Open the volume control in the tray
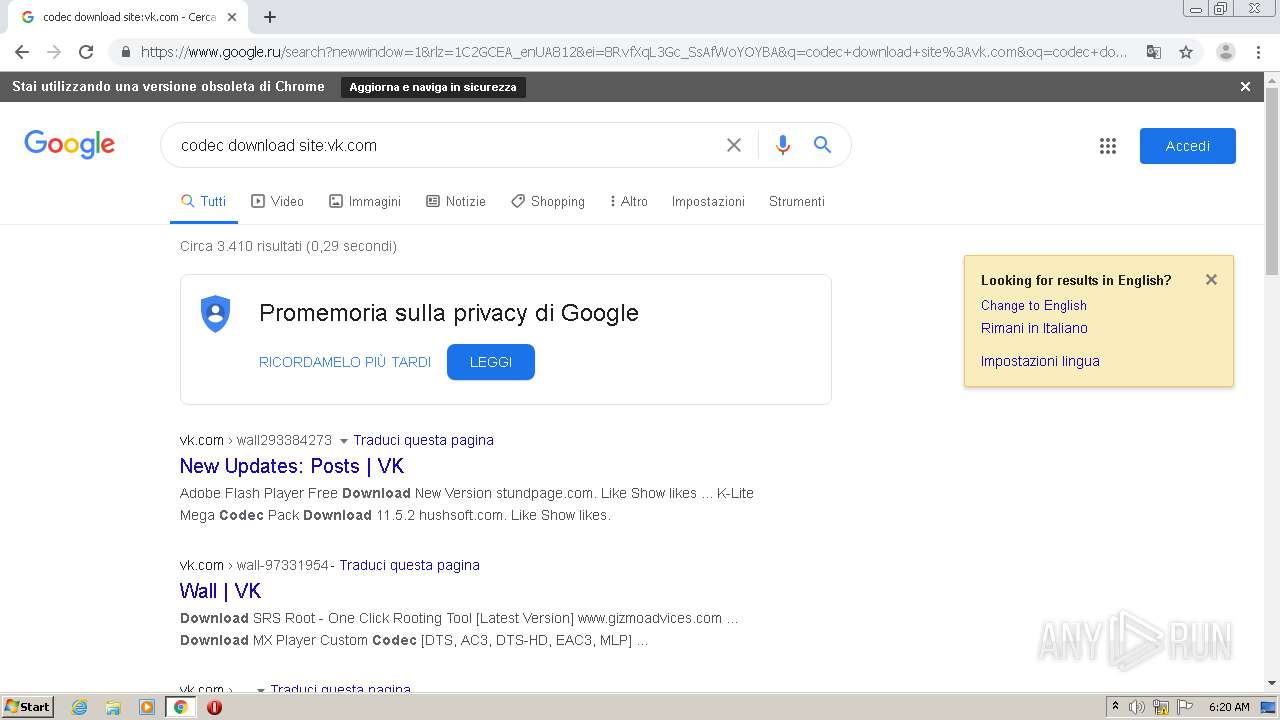 [1138, 707]
